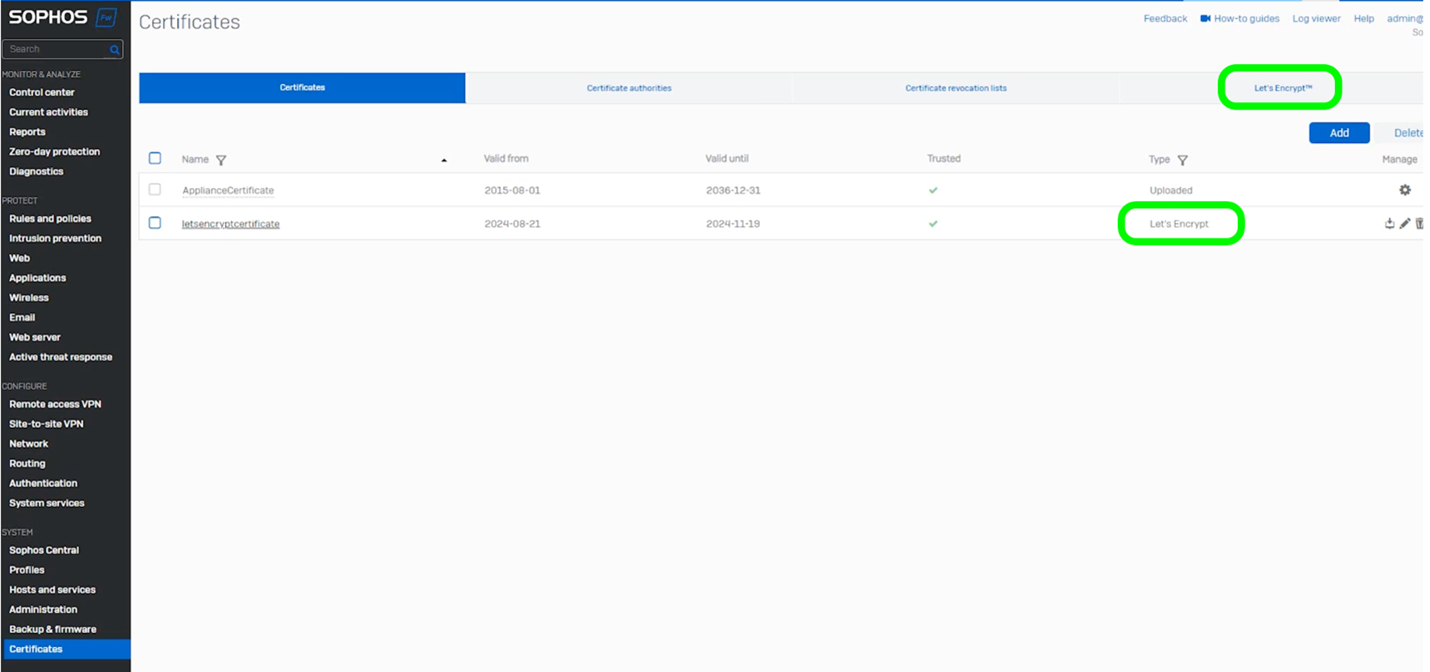This screenshot has width=1430, height=672.
Task: Check the ApplianceCertificate row checkbox
Action: pyautogui.click(x=155, y=189)
